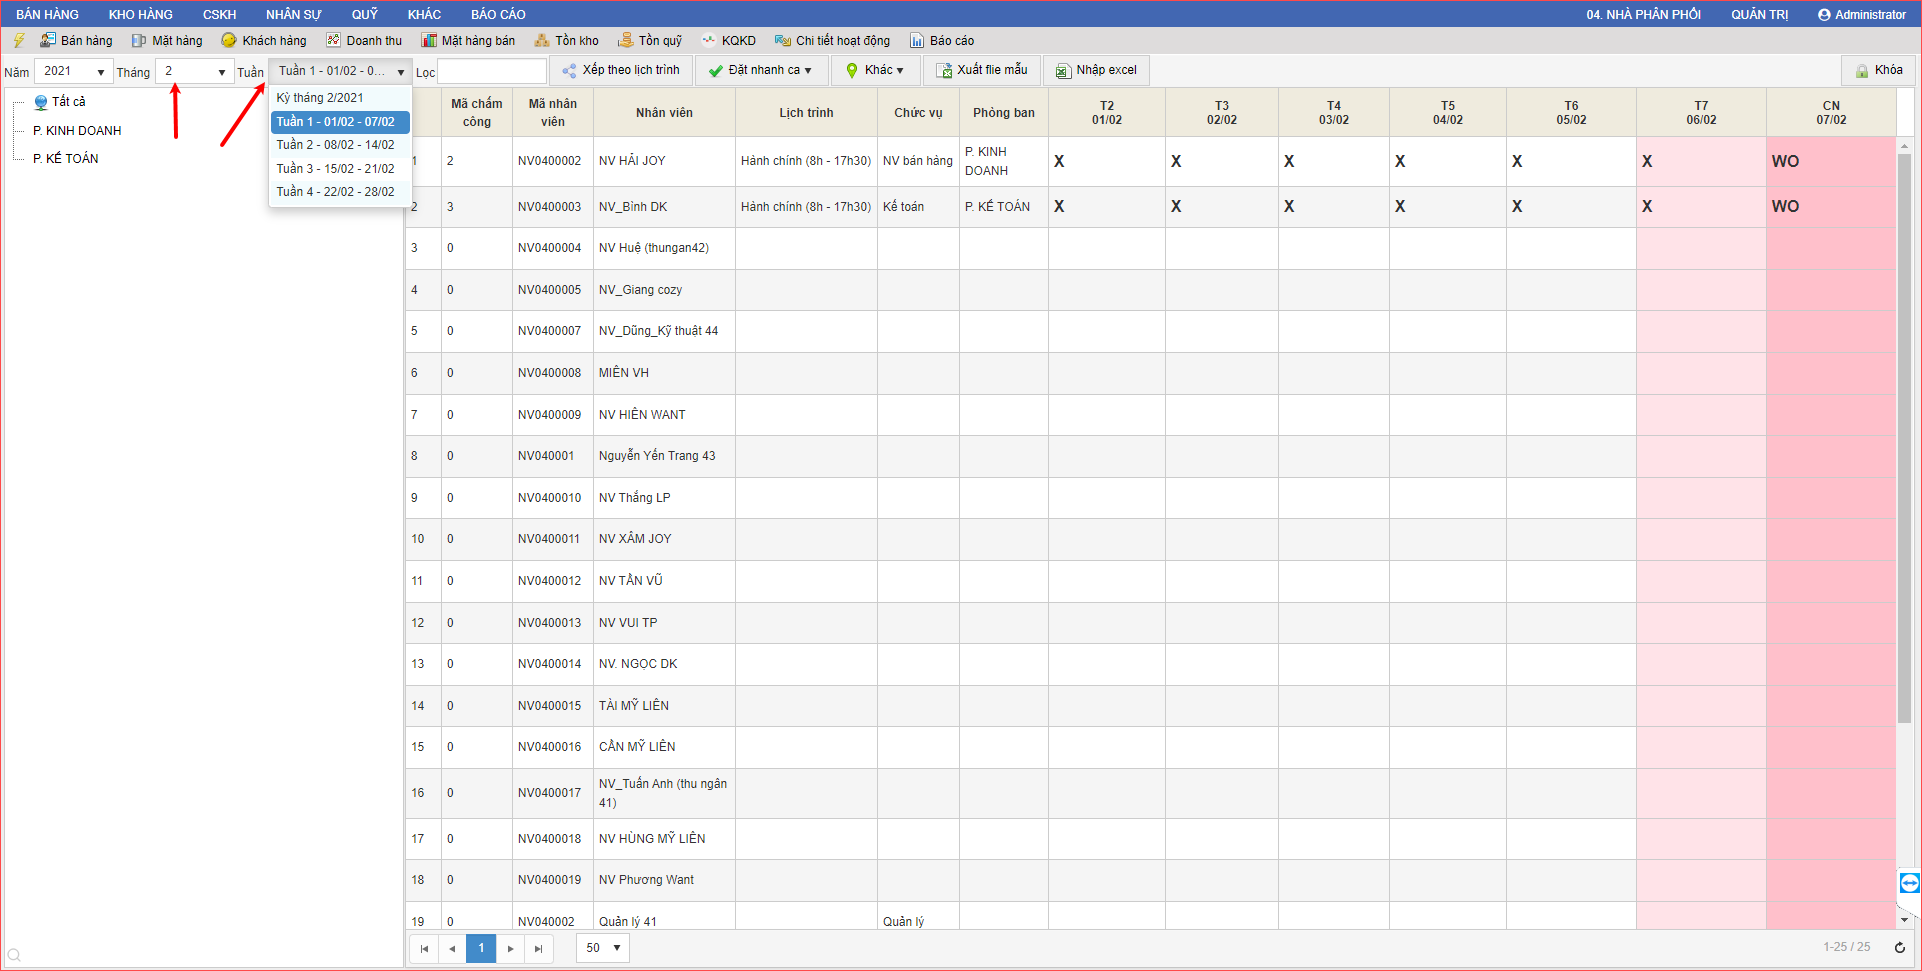This screenshot has width=1922, height=971.
Task: Click the grid refresh icon
Action: (x=1899, y=947)
